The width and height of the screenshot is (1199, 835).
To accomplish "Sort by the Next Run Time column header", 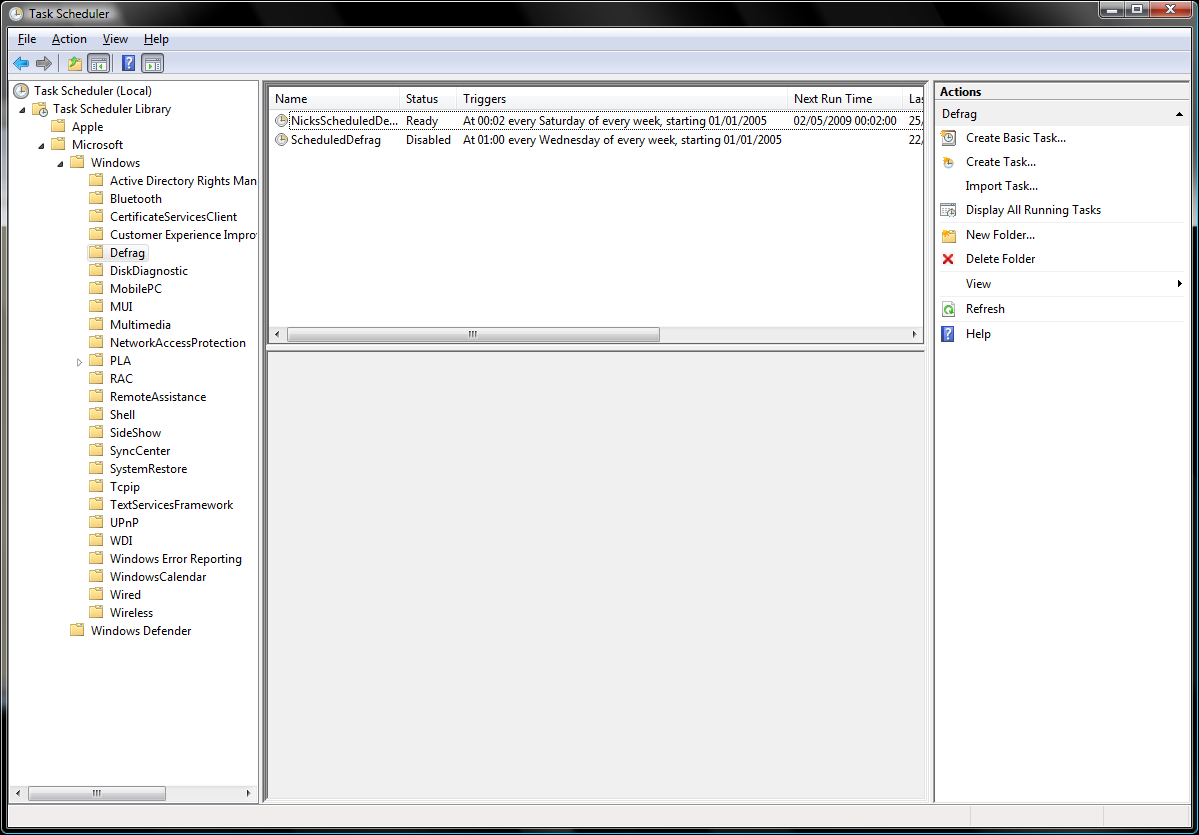I will point(845,99).
